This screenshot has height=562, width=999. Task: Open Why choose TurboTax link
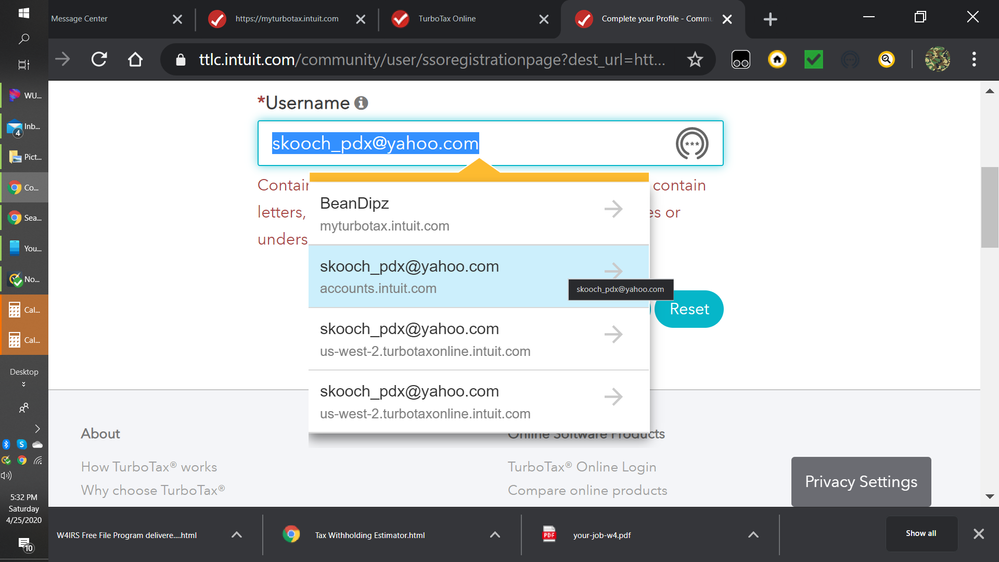click(153, 490)
